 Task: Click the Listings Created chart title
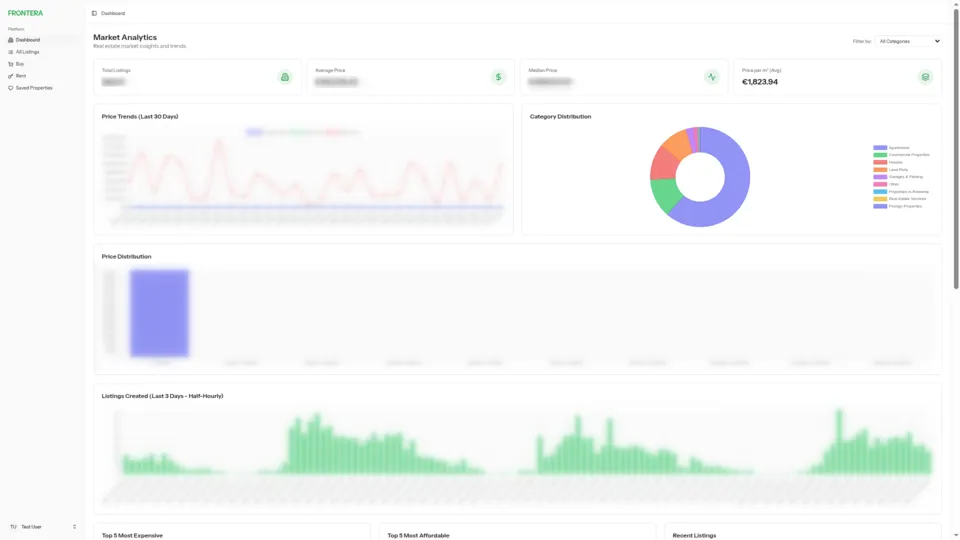[162, 396]
